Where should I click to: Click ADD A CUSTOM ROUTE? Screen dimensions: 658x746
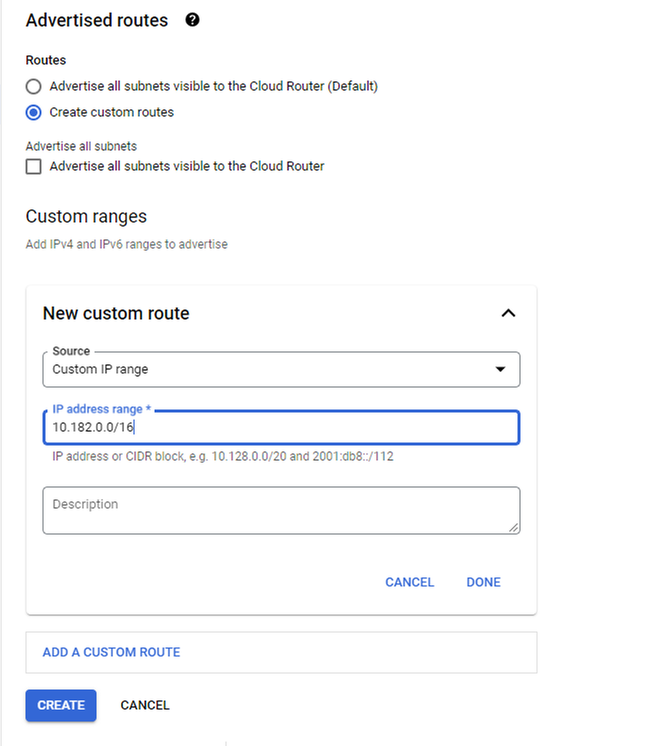[111, 652]
